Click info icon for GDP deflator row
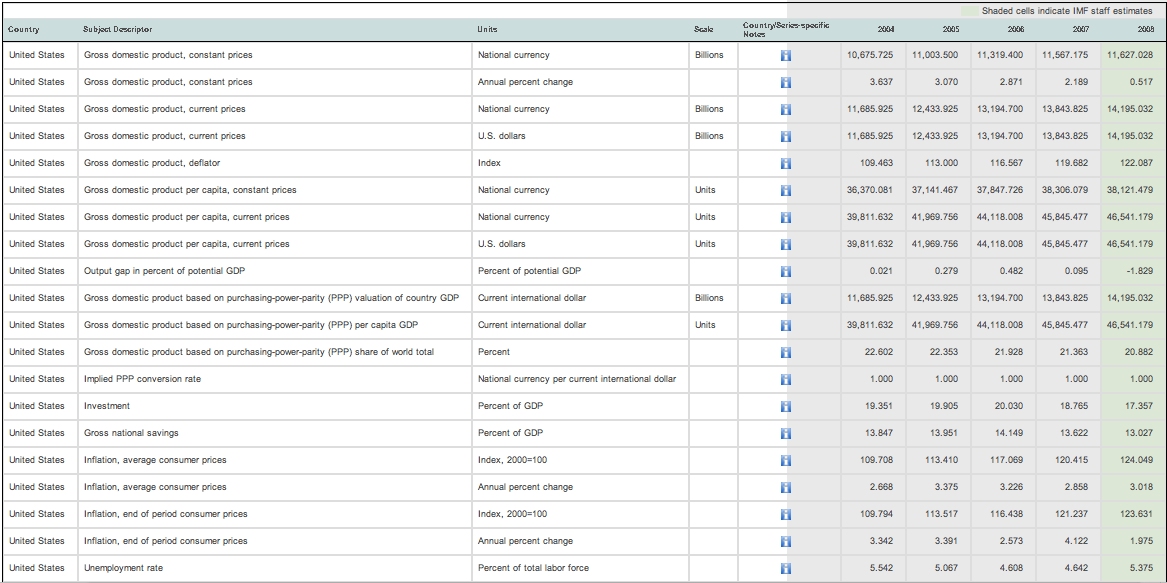The width and height of the screenshot is (1167, 583). 786,163
